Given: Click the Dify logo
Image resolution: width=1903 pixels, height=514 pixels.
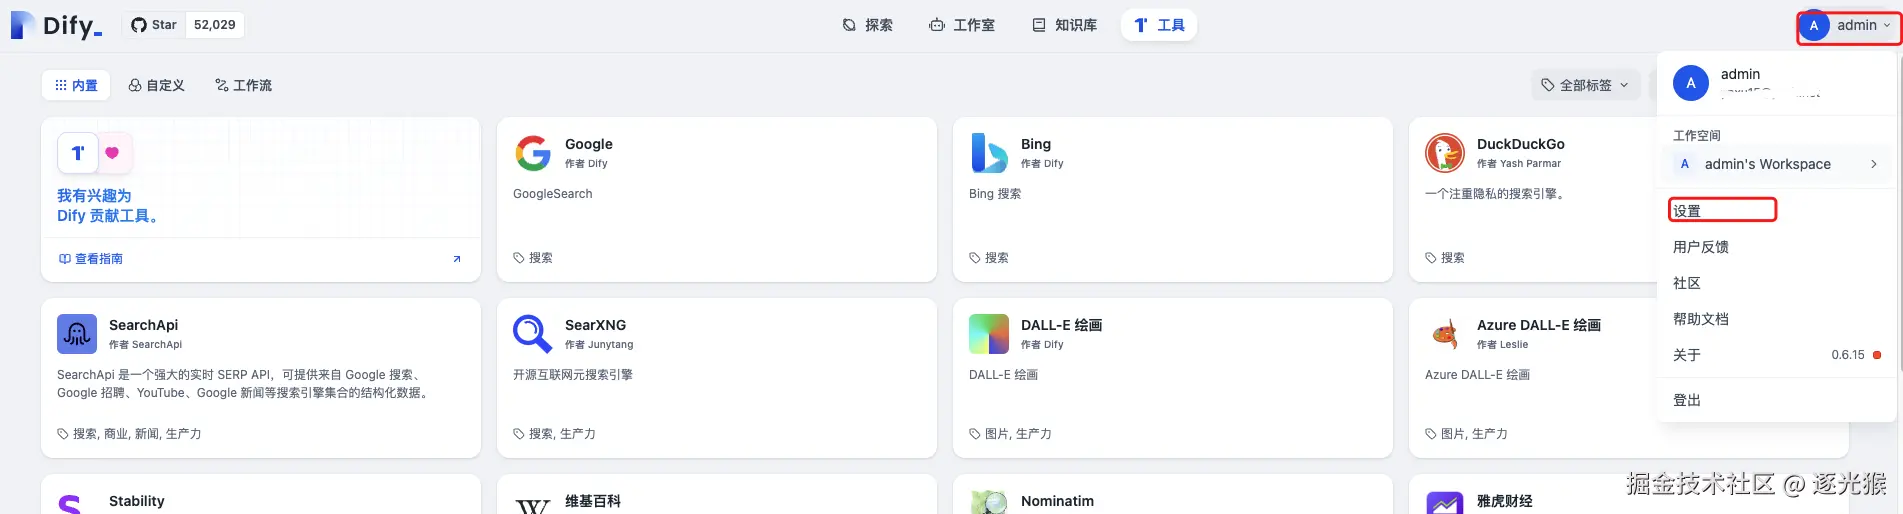Looking at the screenshot, I should (x=57, y=25).
